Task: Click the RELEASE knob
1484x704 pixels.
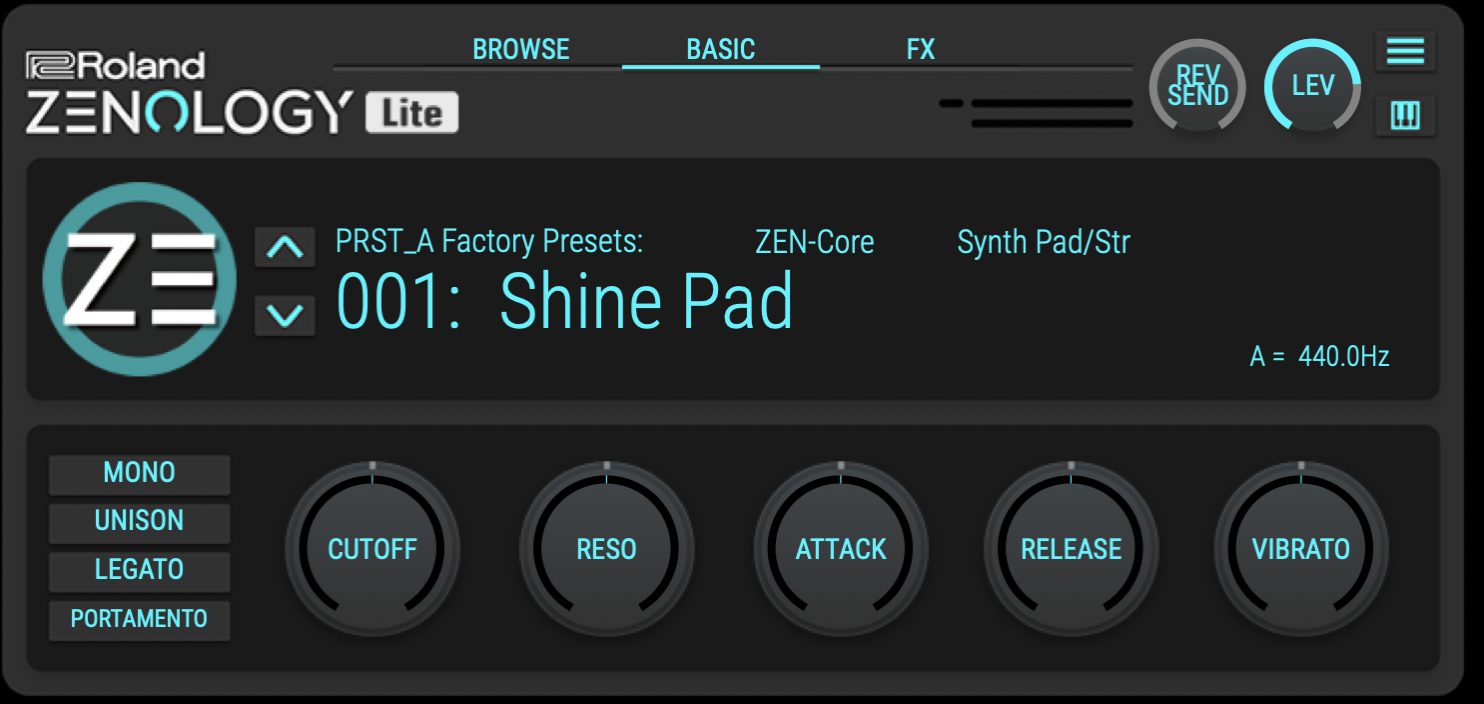Action: tap(1071, 548)
